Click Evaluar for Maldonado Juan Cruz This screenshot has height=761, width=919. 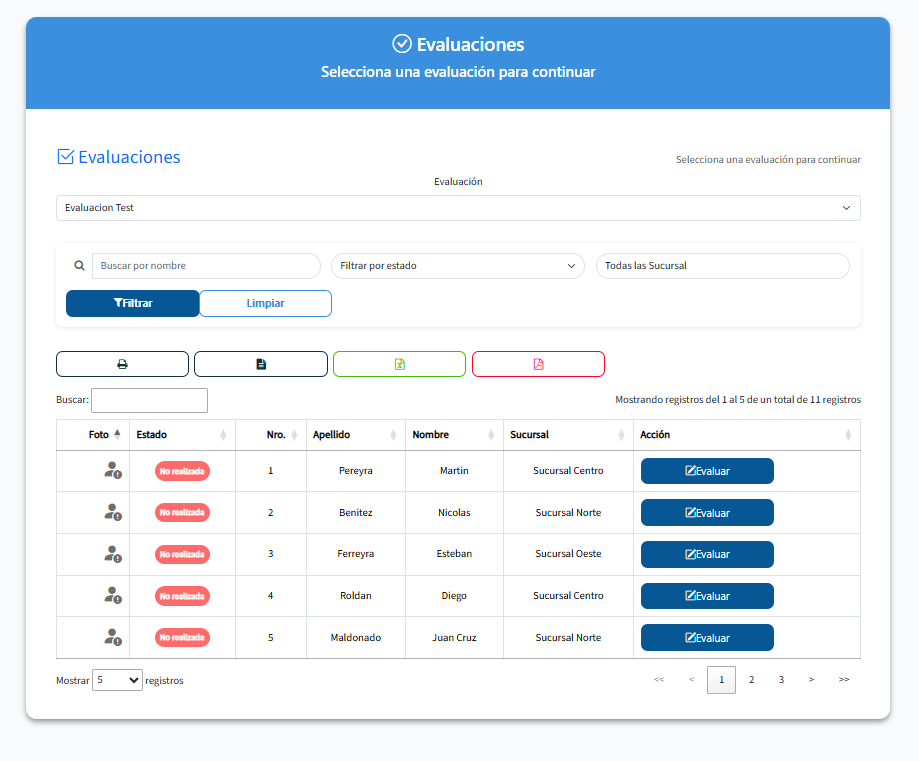[707, 638]
